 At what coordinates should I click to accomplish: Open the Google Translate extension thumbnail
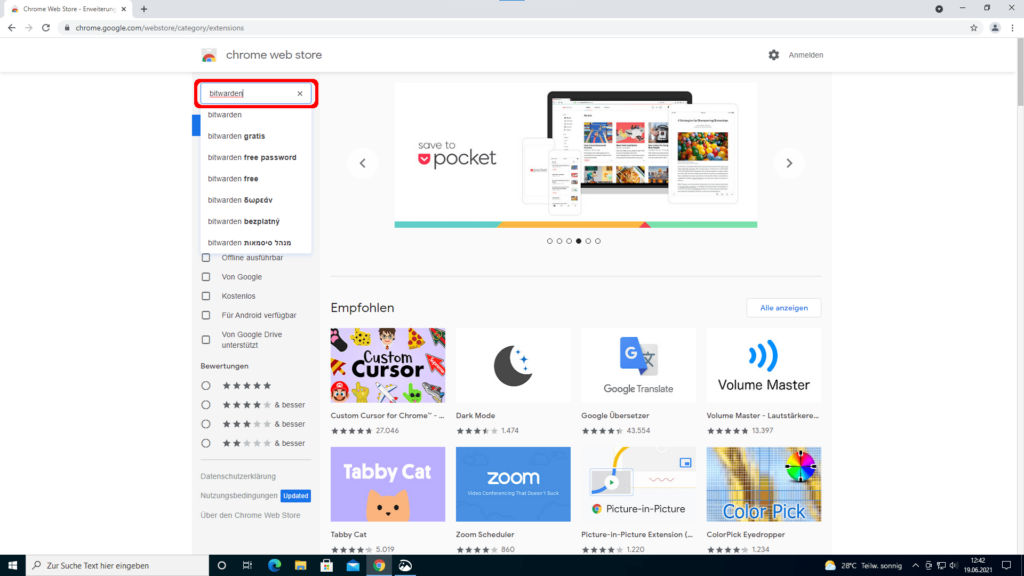[639, 365]
